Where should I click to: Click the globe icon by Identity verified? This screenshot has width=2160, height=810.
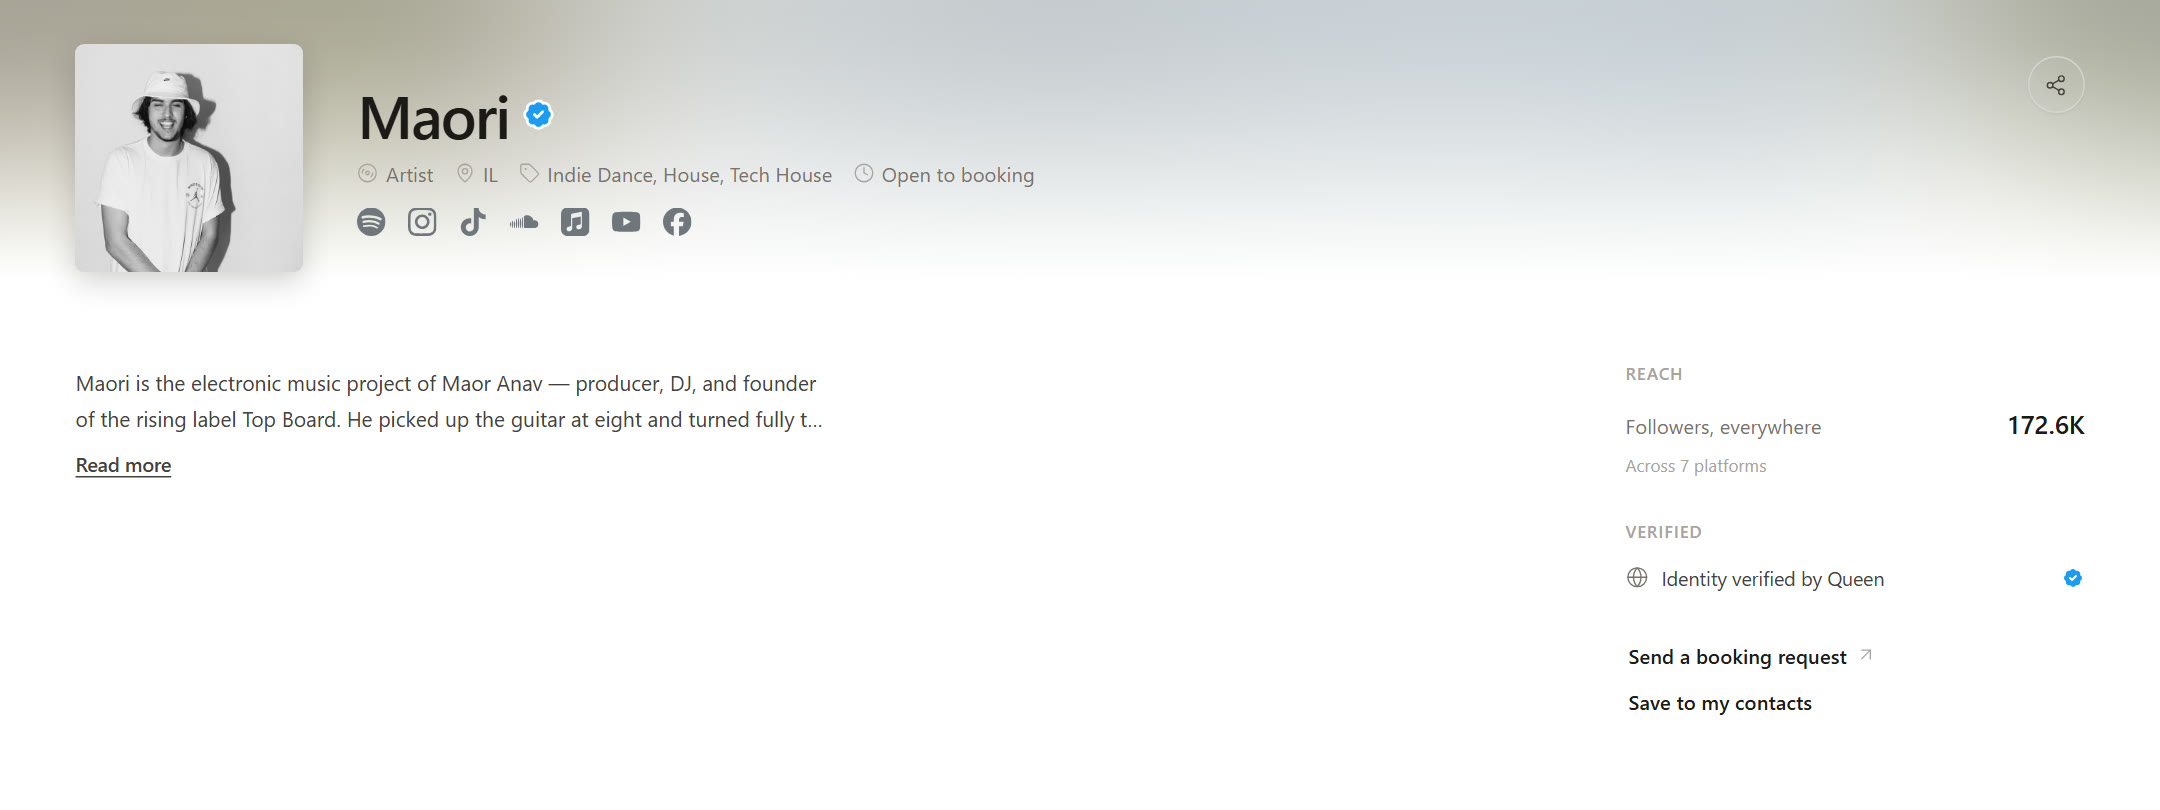tap(1637, 578)
